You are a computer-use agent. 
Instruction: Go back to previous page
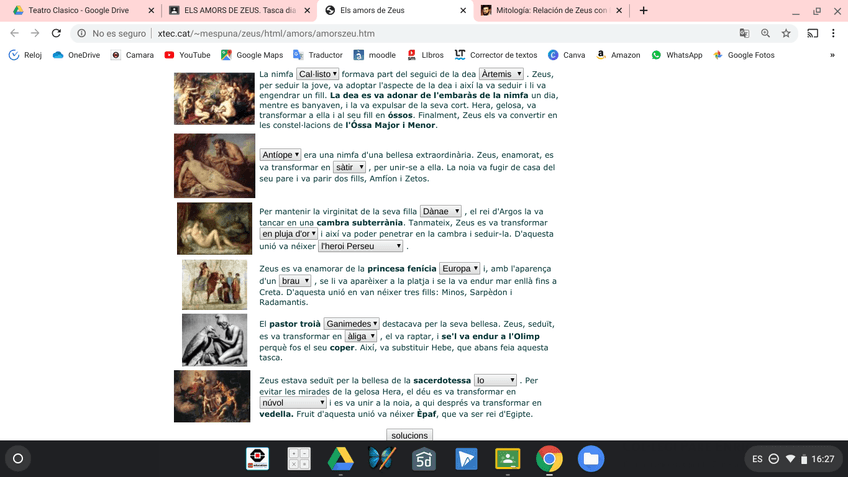point(15,34)
